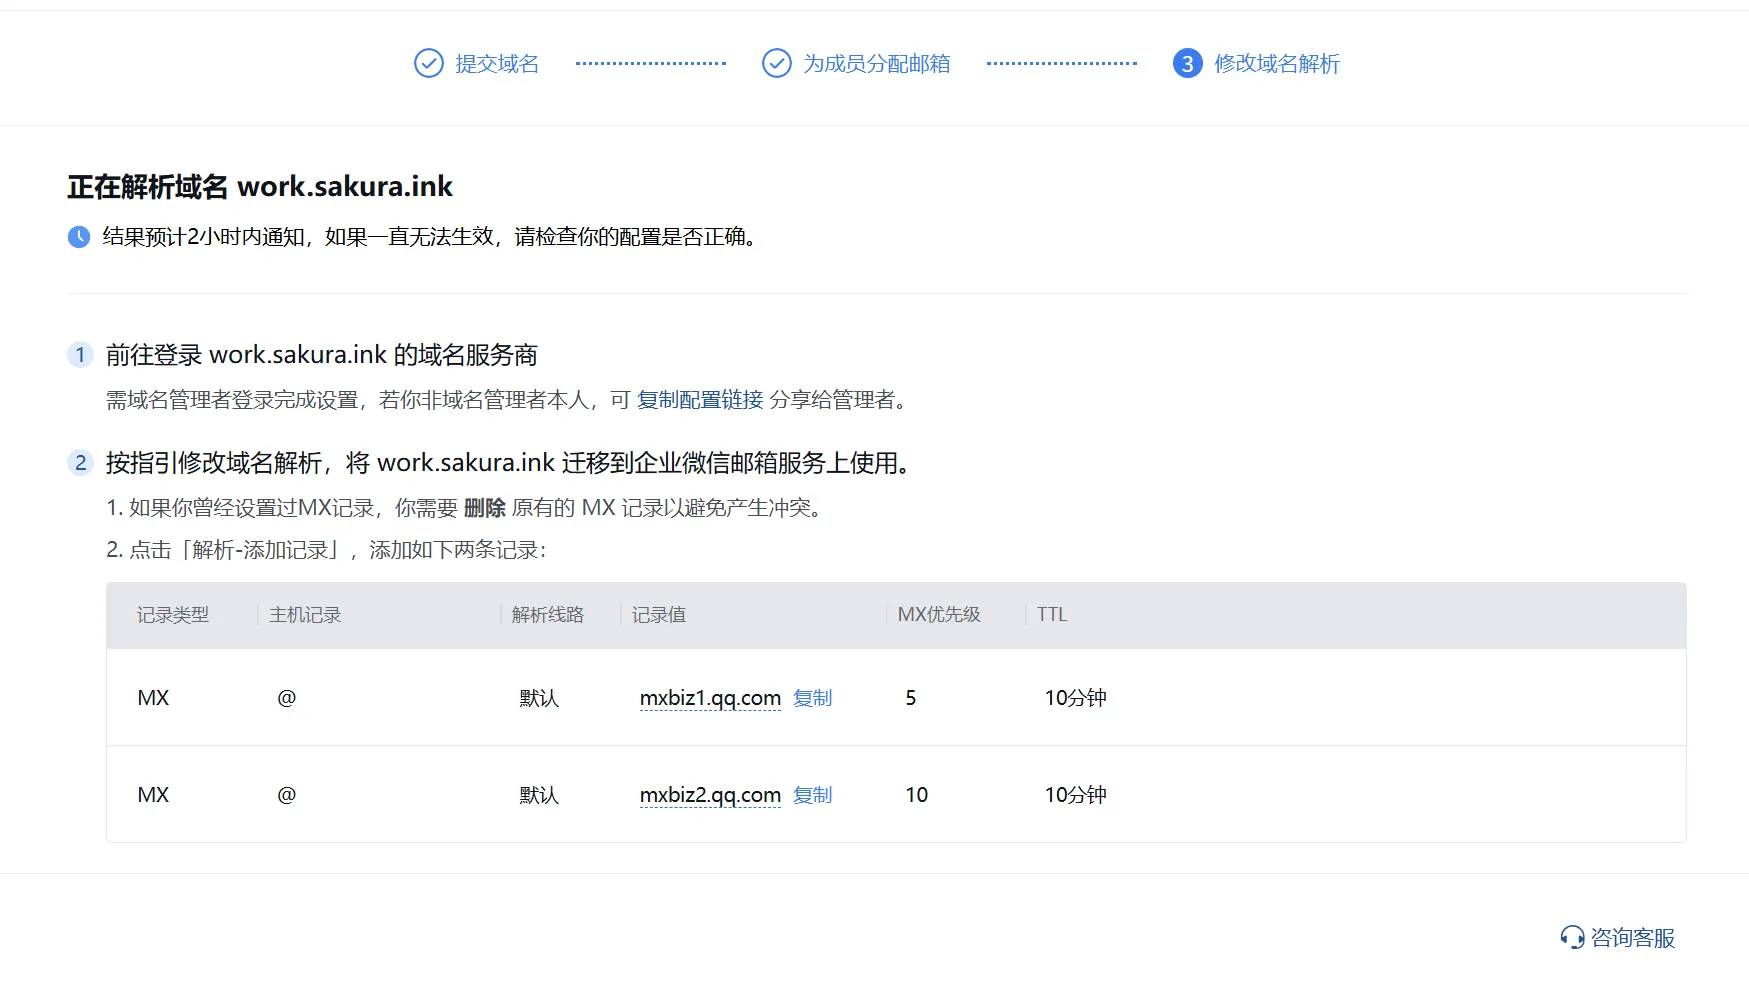Copy the mxbiz2.qq.com record value
The image size is (1749, 1007).
coord(813,795)
